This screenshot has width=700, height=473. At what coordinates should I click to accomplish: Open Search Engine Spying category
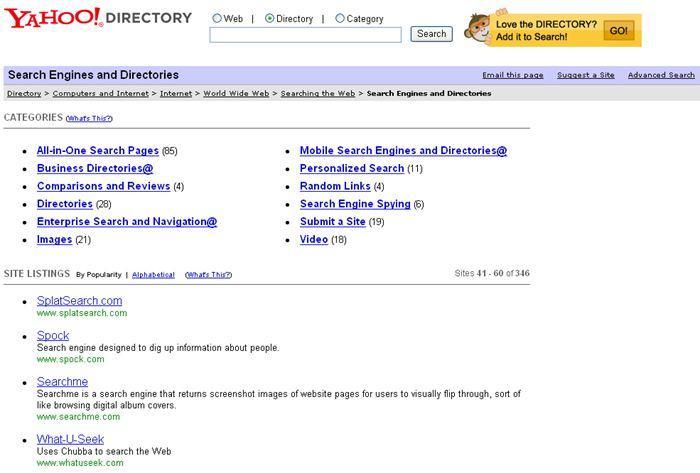tap(355, 204)
